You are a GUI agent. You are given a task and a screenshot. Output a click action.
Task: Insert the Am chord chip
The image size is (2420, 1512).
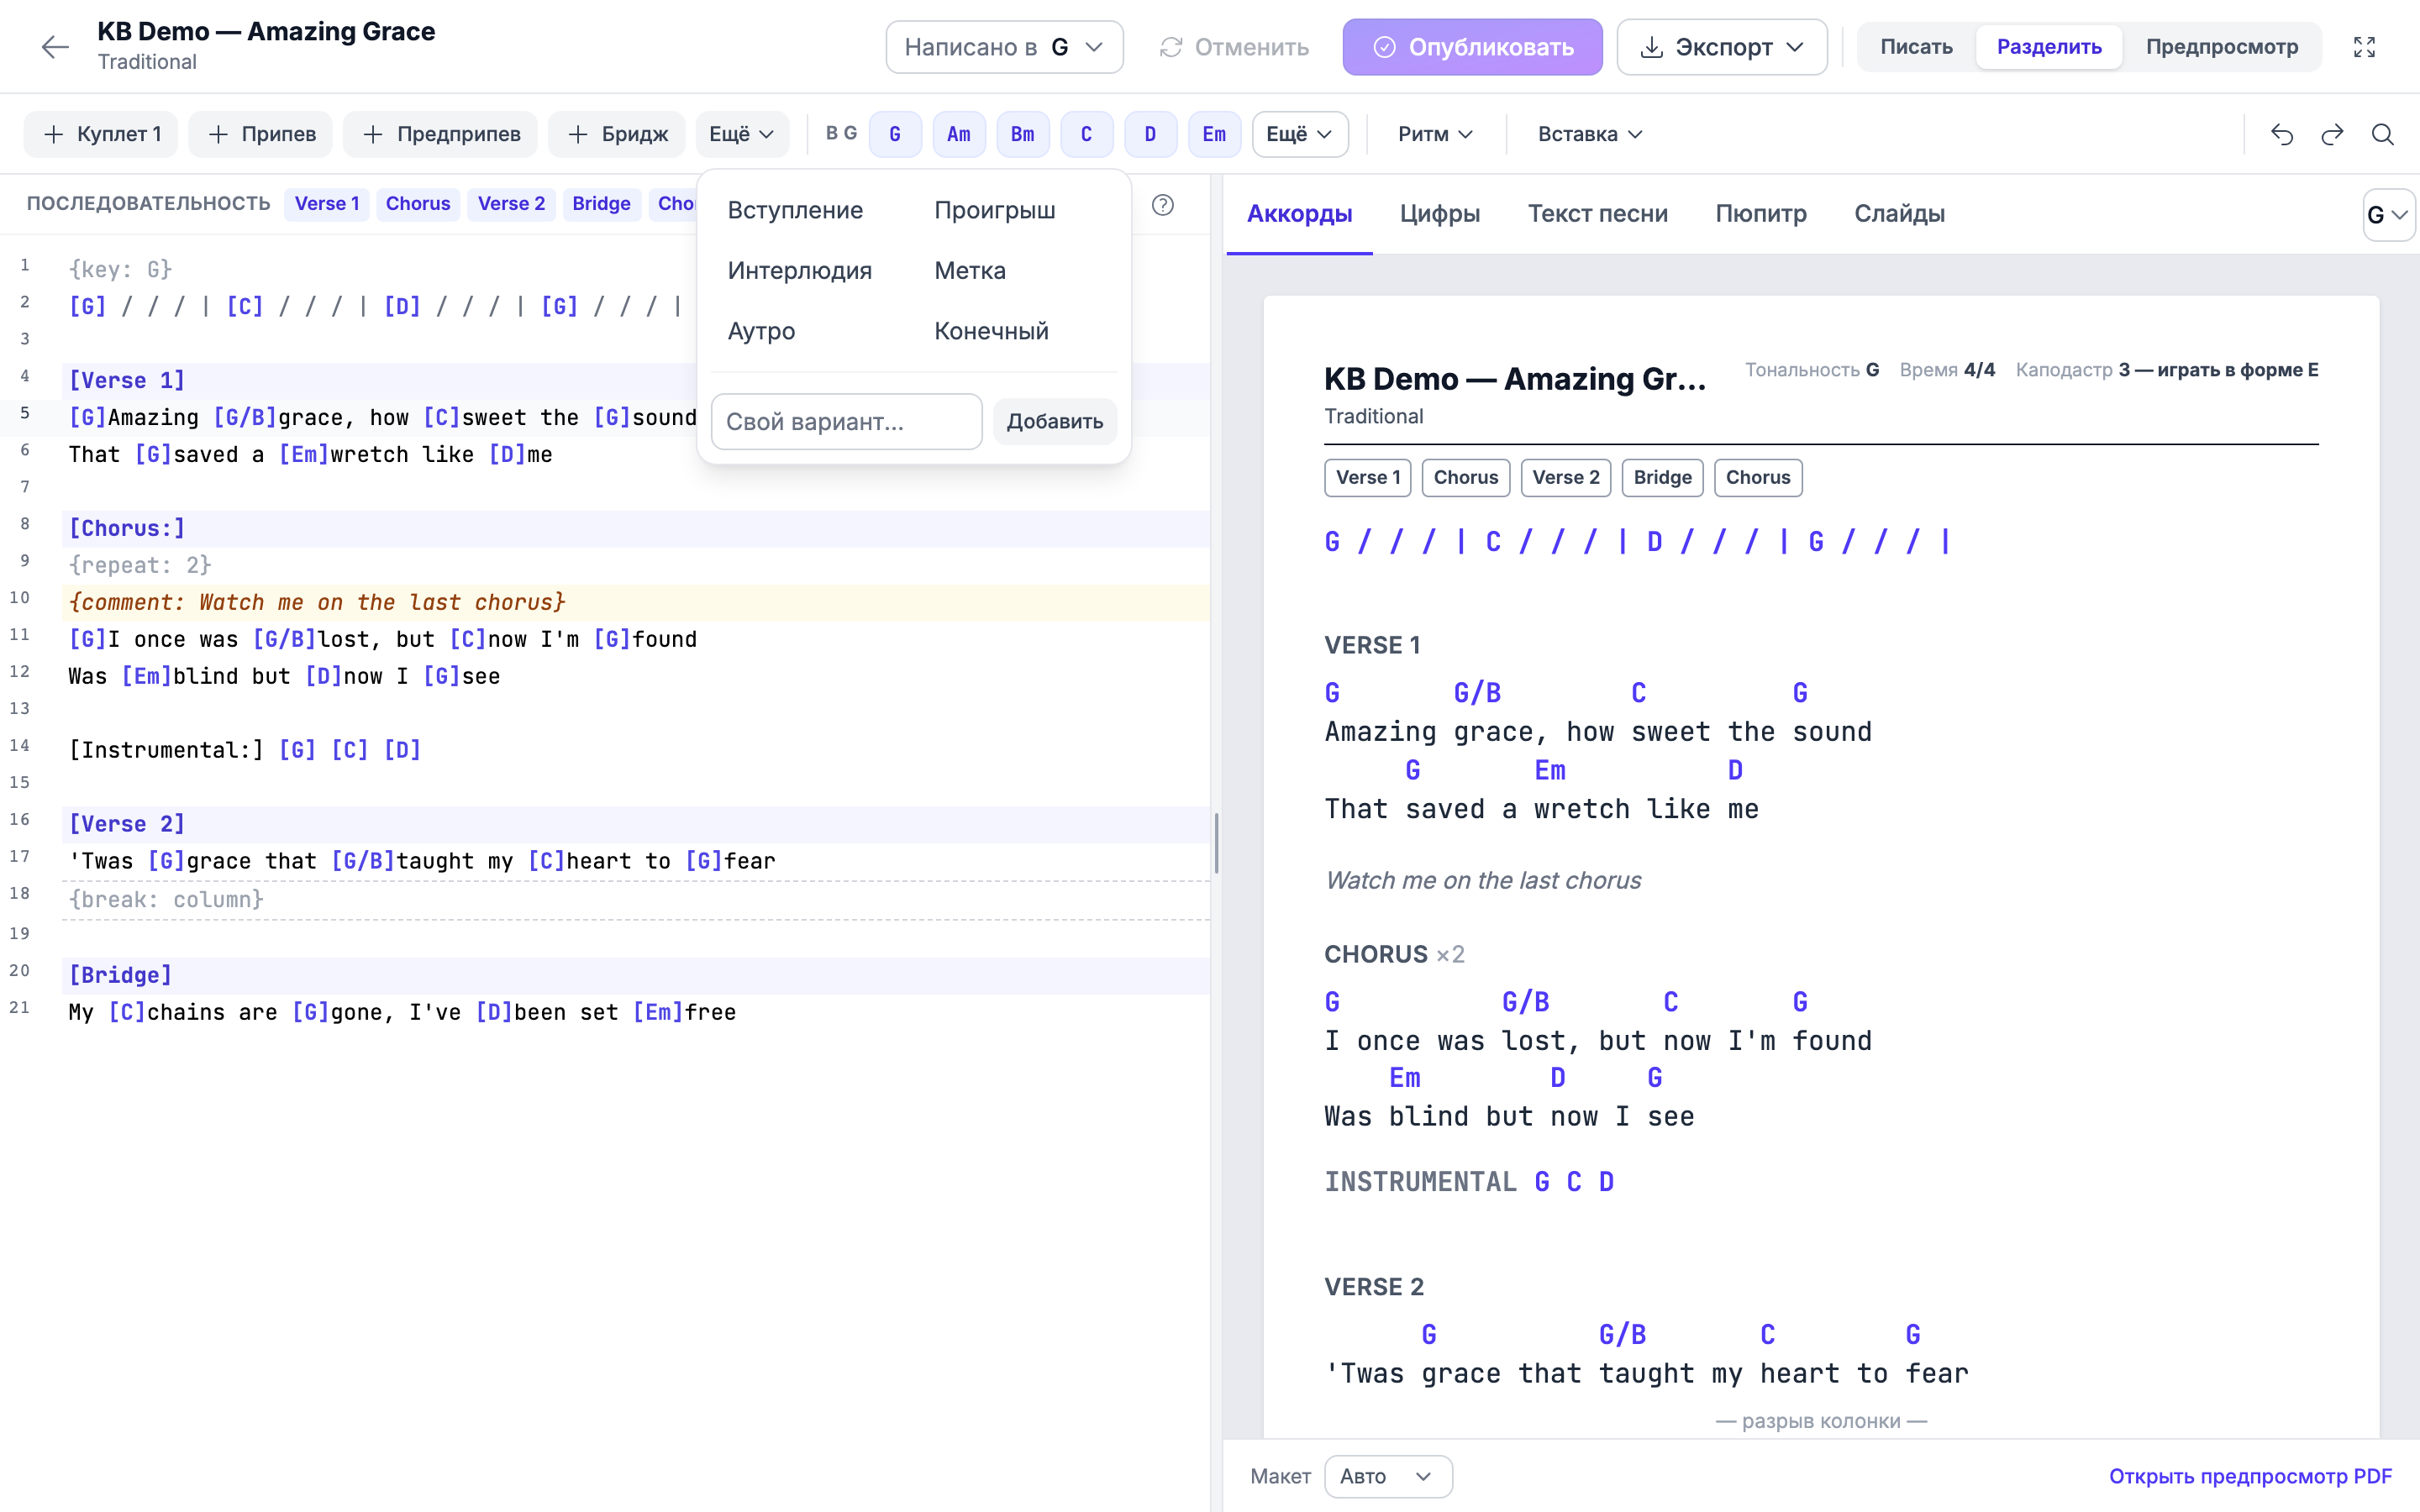(x=958, y=134)
